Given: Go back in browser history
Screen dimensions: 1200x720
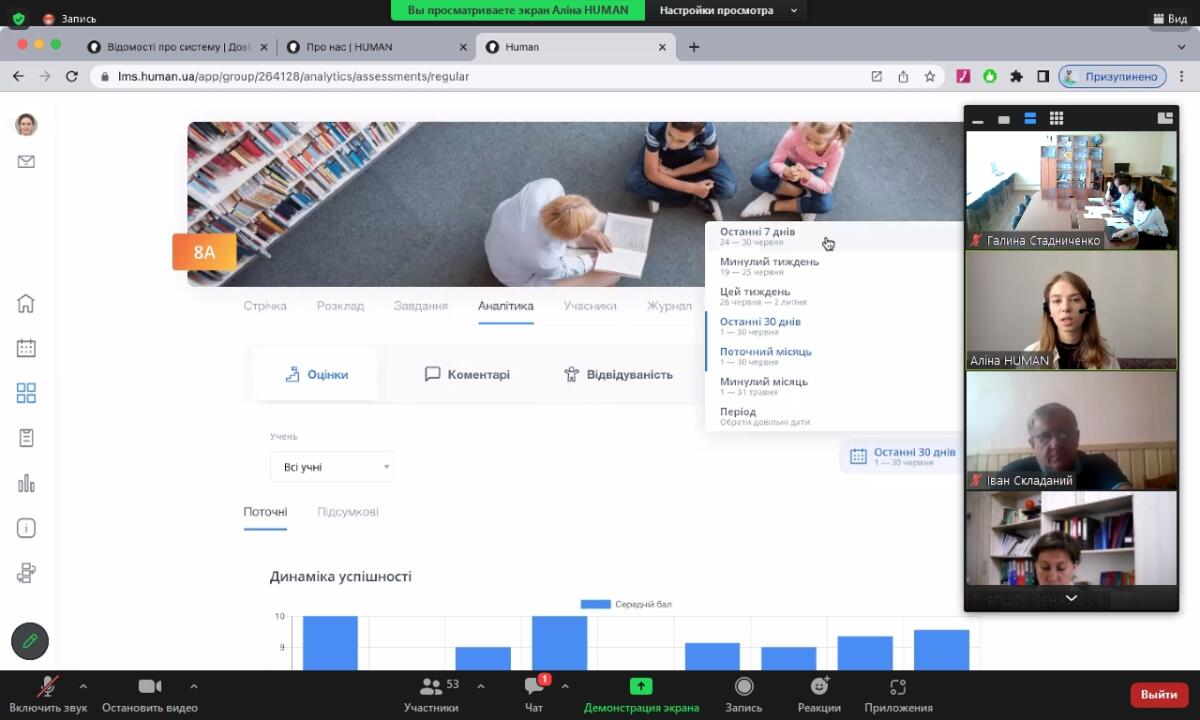Looking at the screenshot, I should [18, 76].
